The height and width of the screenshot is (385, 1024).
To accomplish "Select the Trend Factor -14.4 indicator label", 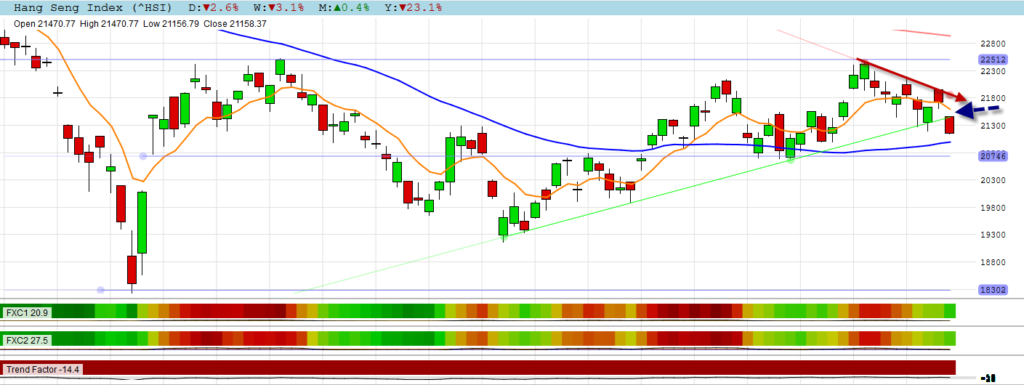I will coord(43,369).
